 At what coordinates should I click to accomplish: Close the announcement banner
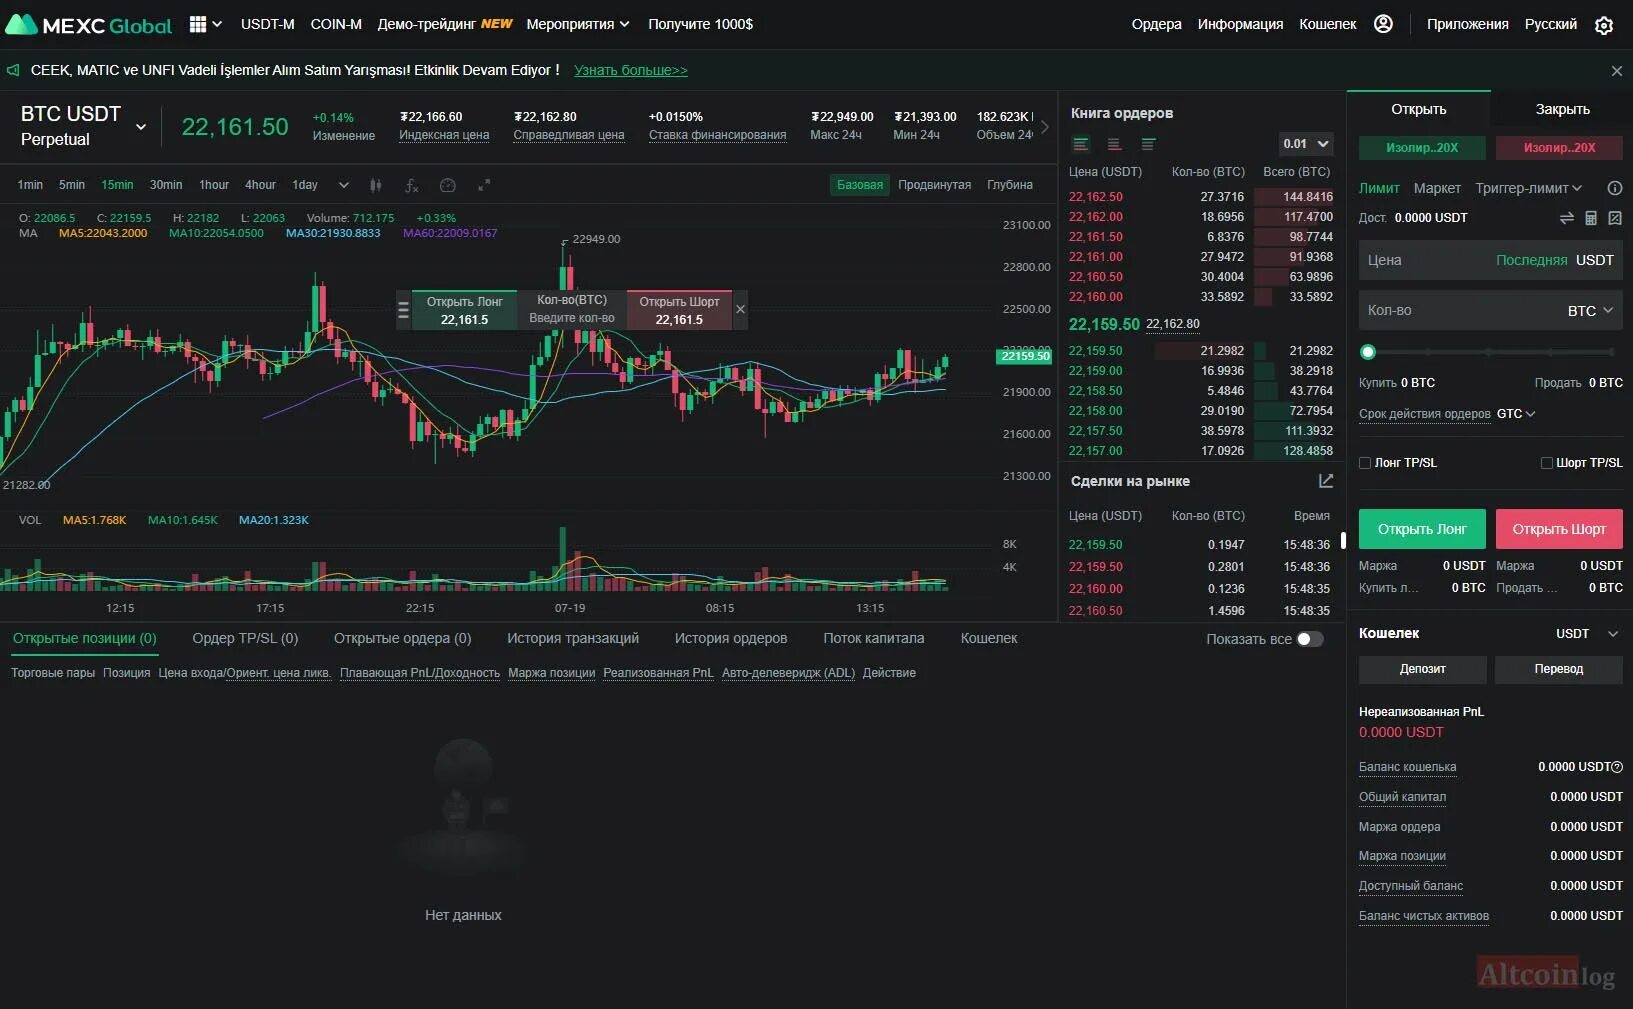(1617, 71)
